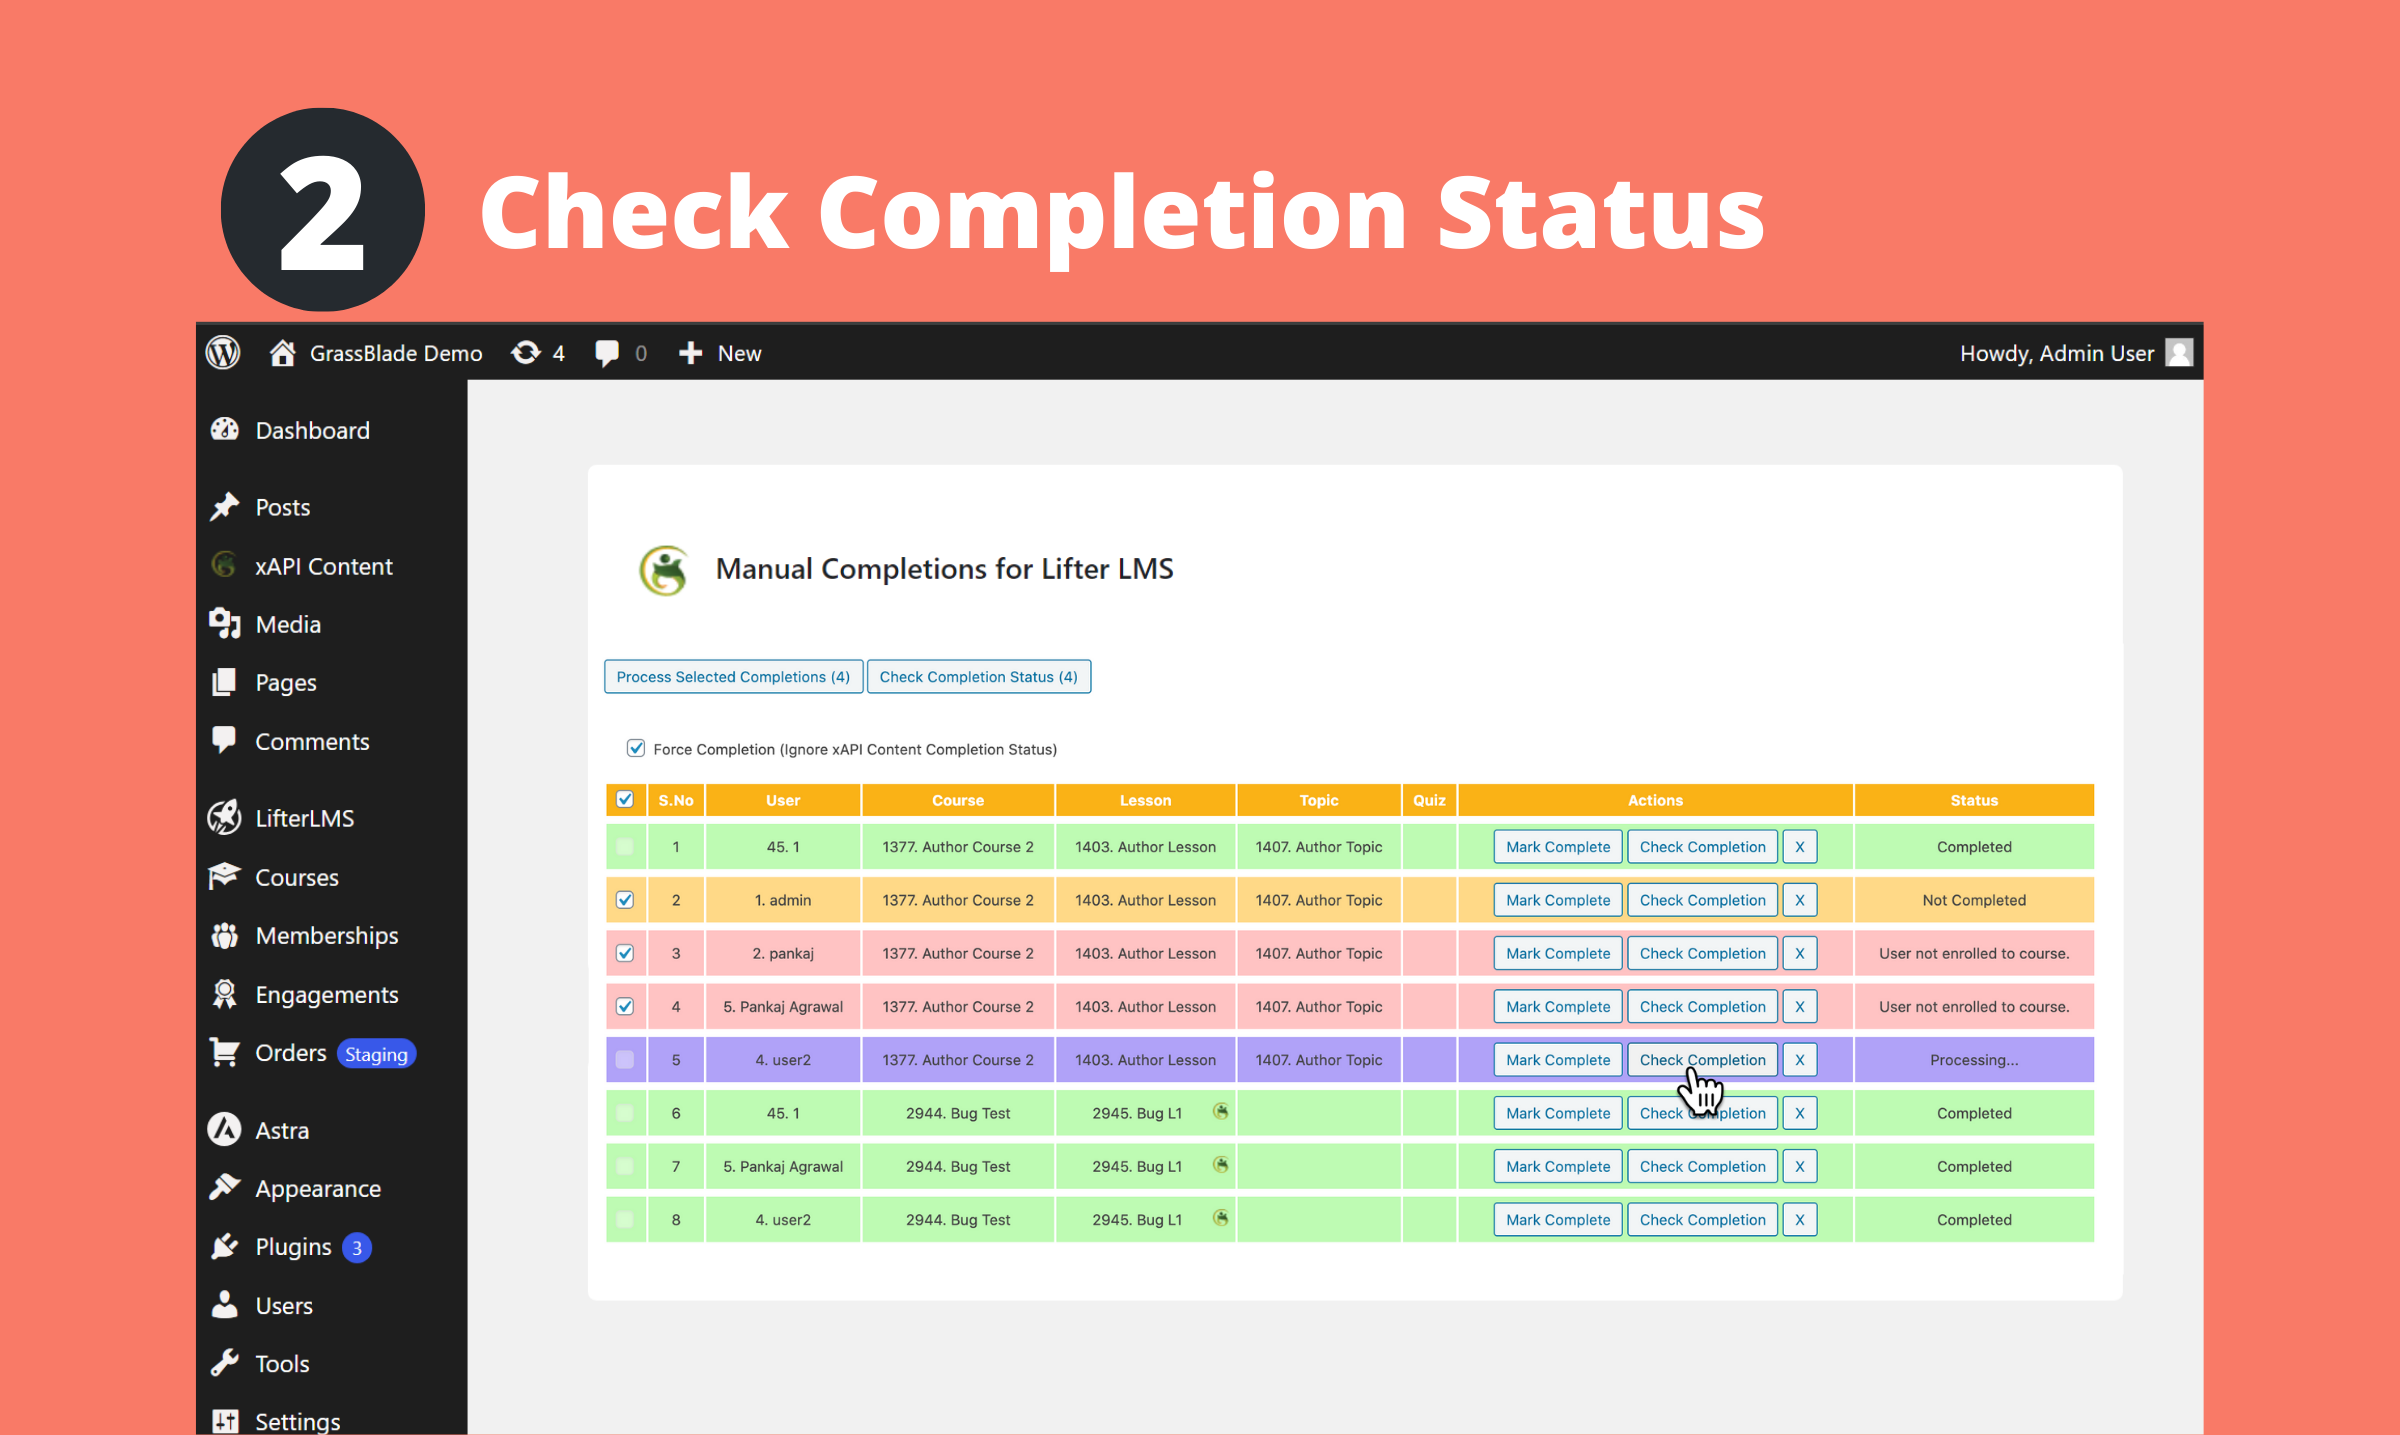Click Process Selected Completions (4) button
2400x1435 pixels.
733,677
